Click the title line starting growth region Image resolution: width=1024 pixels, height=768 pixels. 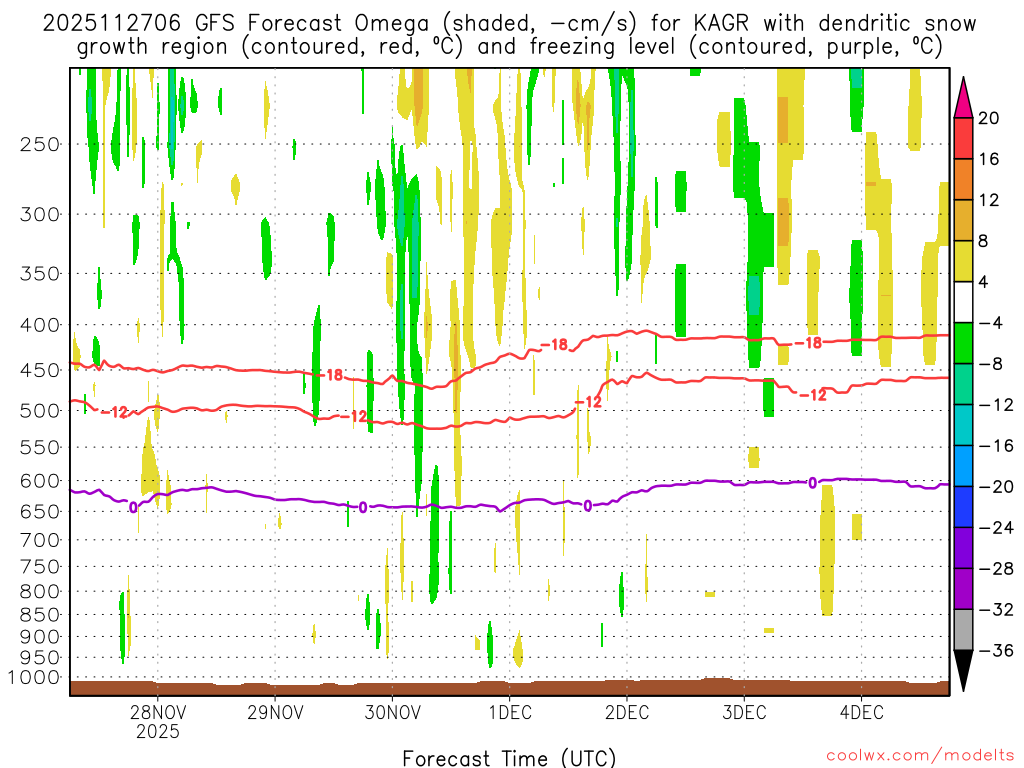tap(509, 47)
